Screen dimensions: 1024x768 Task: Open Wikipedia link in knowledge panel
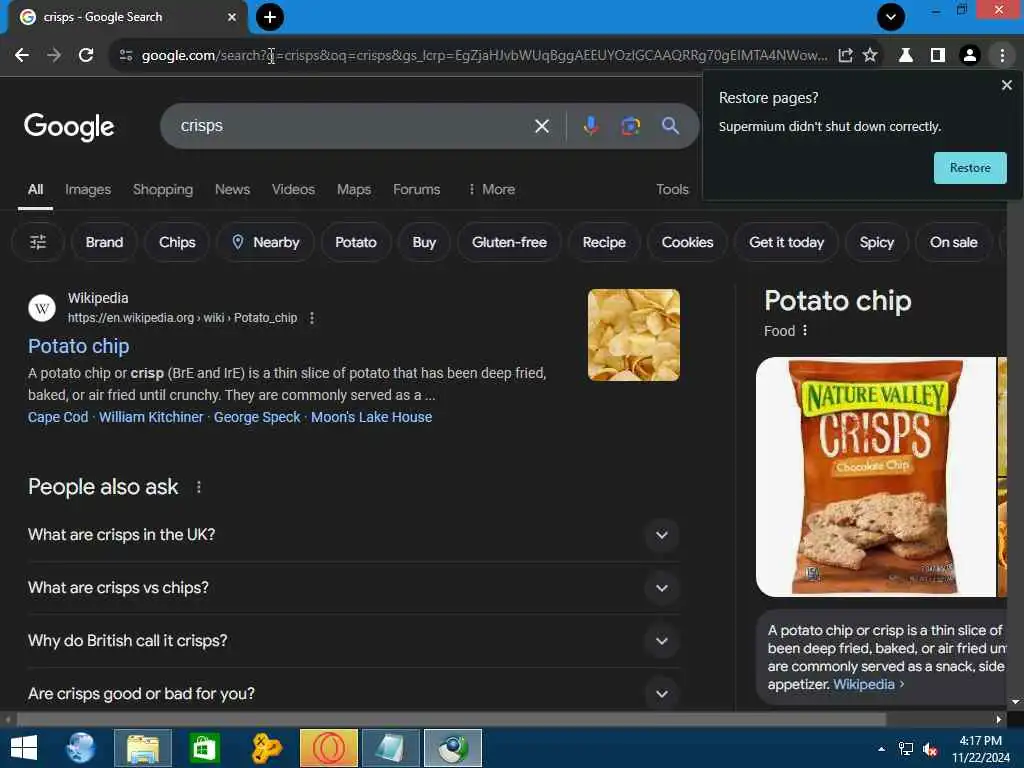[864, 684]
